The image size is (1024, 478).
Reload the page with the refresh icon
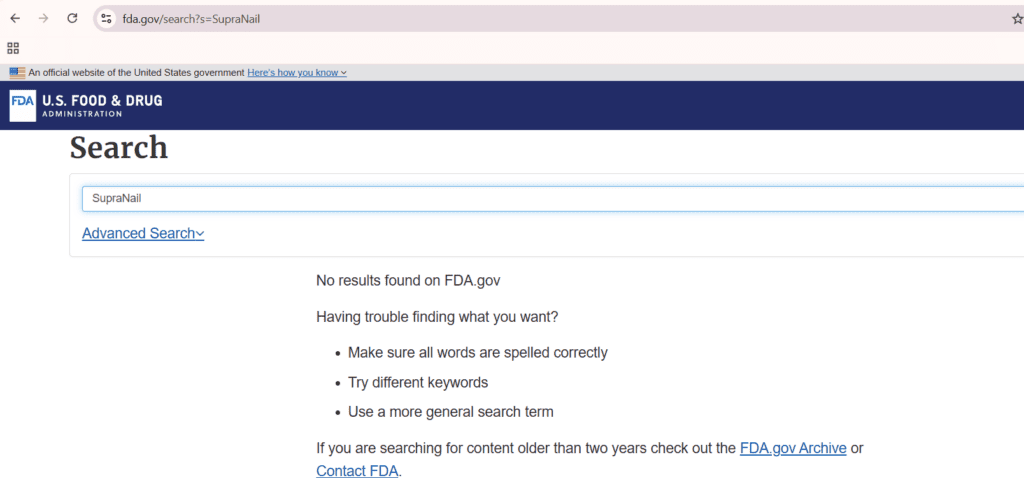tap(72, 18)
